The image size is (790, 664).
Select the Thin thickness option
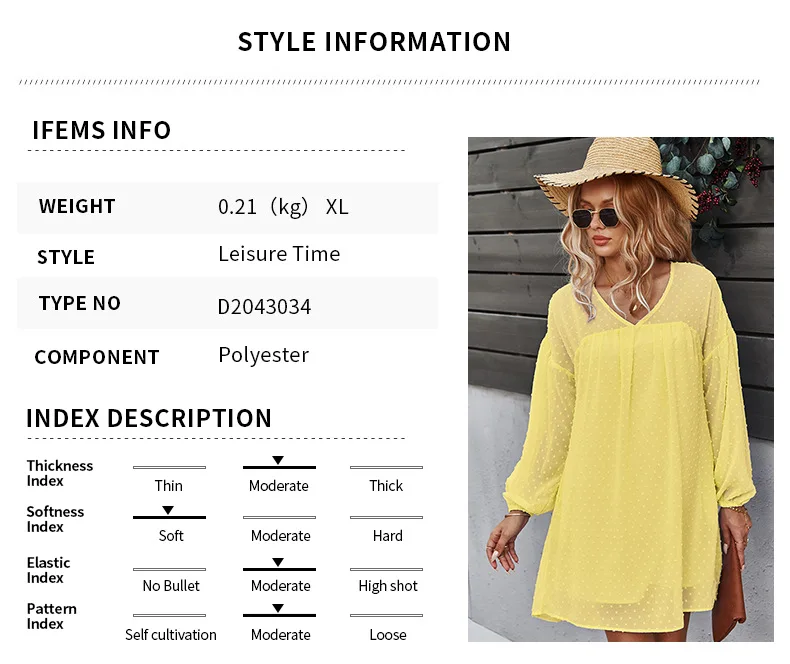[x=169, y=486]
